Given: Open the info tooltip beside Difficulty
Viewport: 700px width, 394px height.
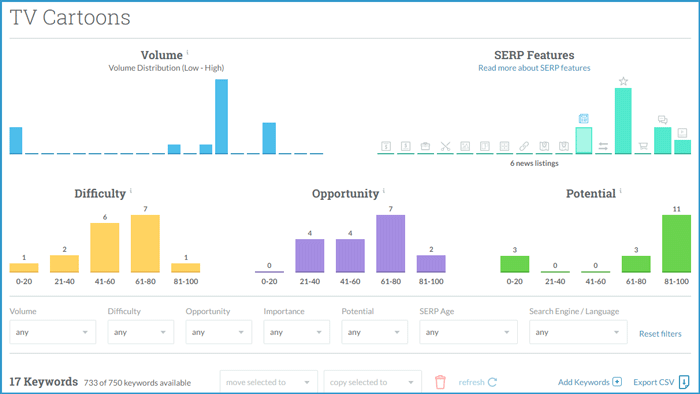Looking at the screenshot, I should pos(131,191).
